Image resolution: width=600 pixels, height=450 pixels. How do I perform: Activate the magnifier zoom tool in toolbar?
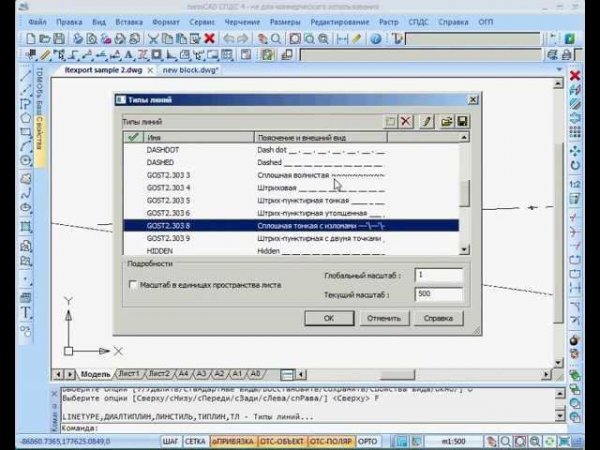(276, 39)
